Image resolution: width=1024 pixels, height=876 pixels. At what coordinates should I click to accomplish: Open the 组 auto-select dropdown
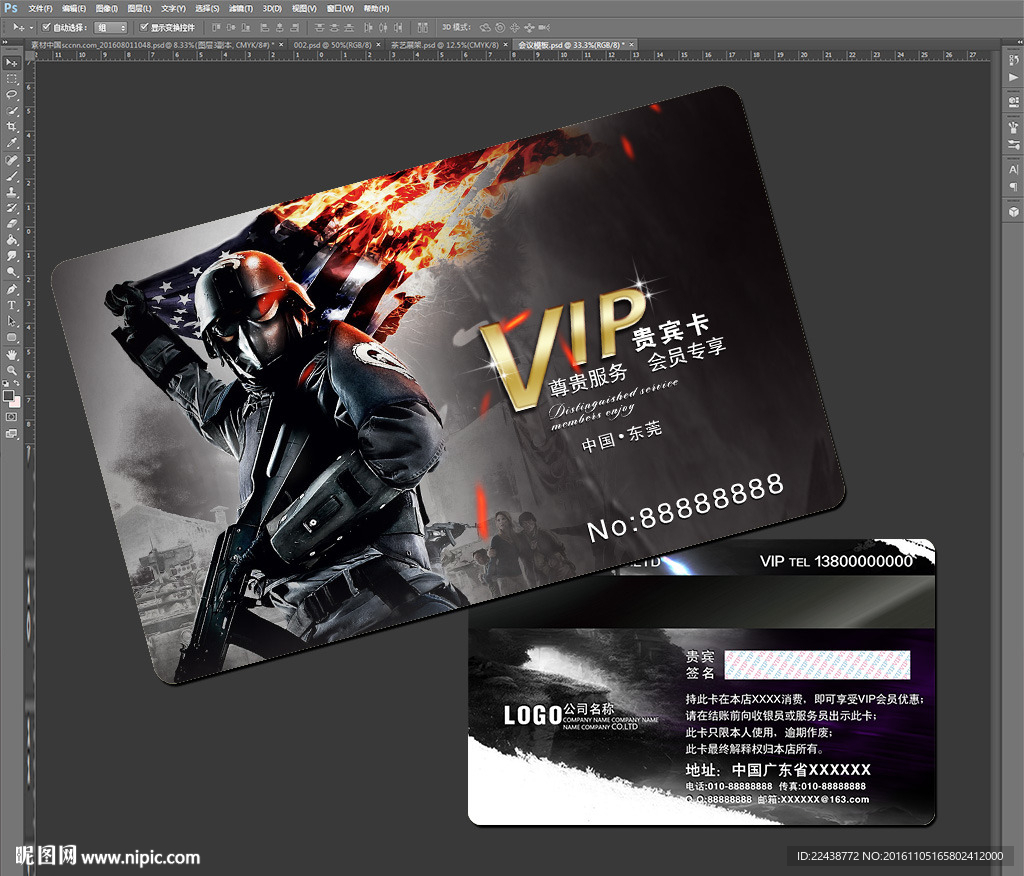tap(110, 27)
